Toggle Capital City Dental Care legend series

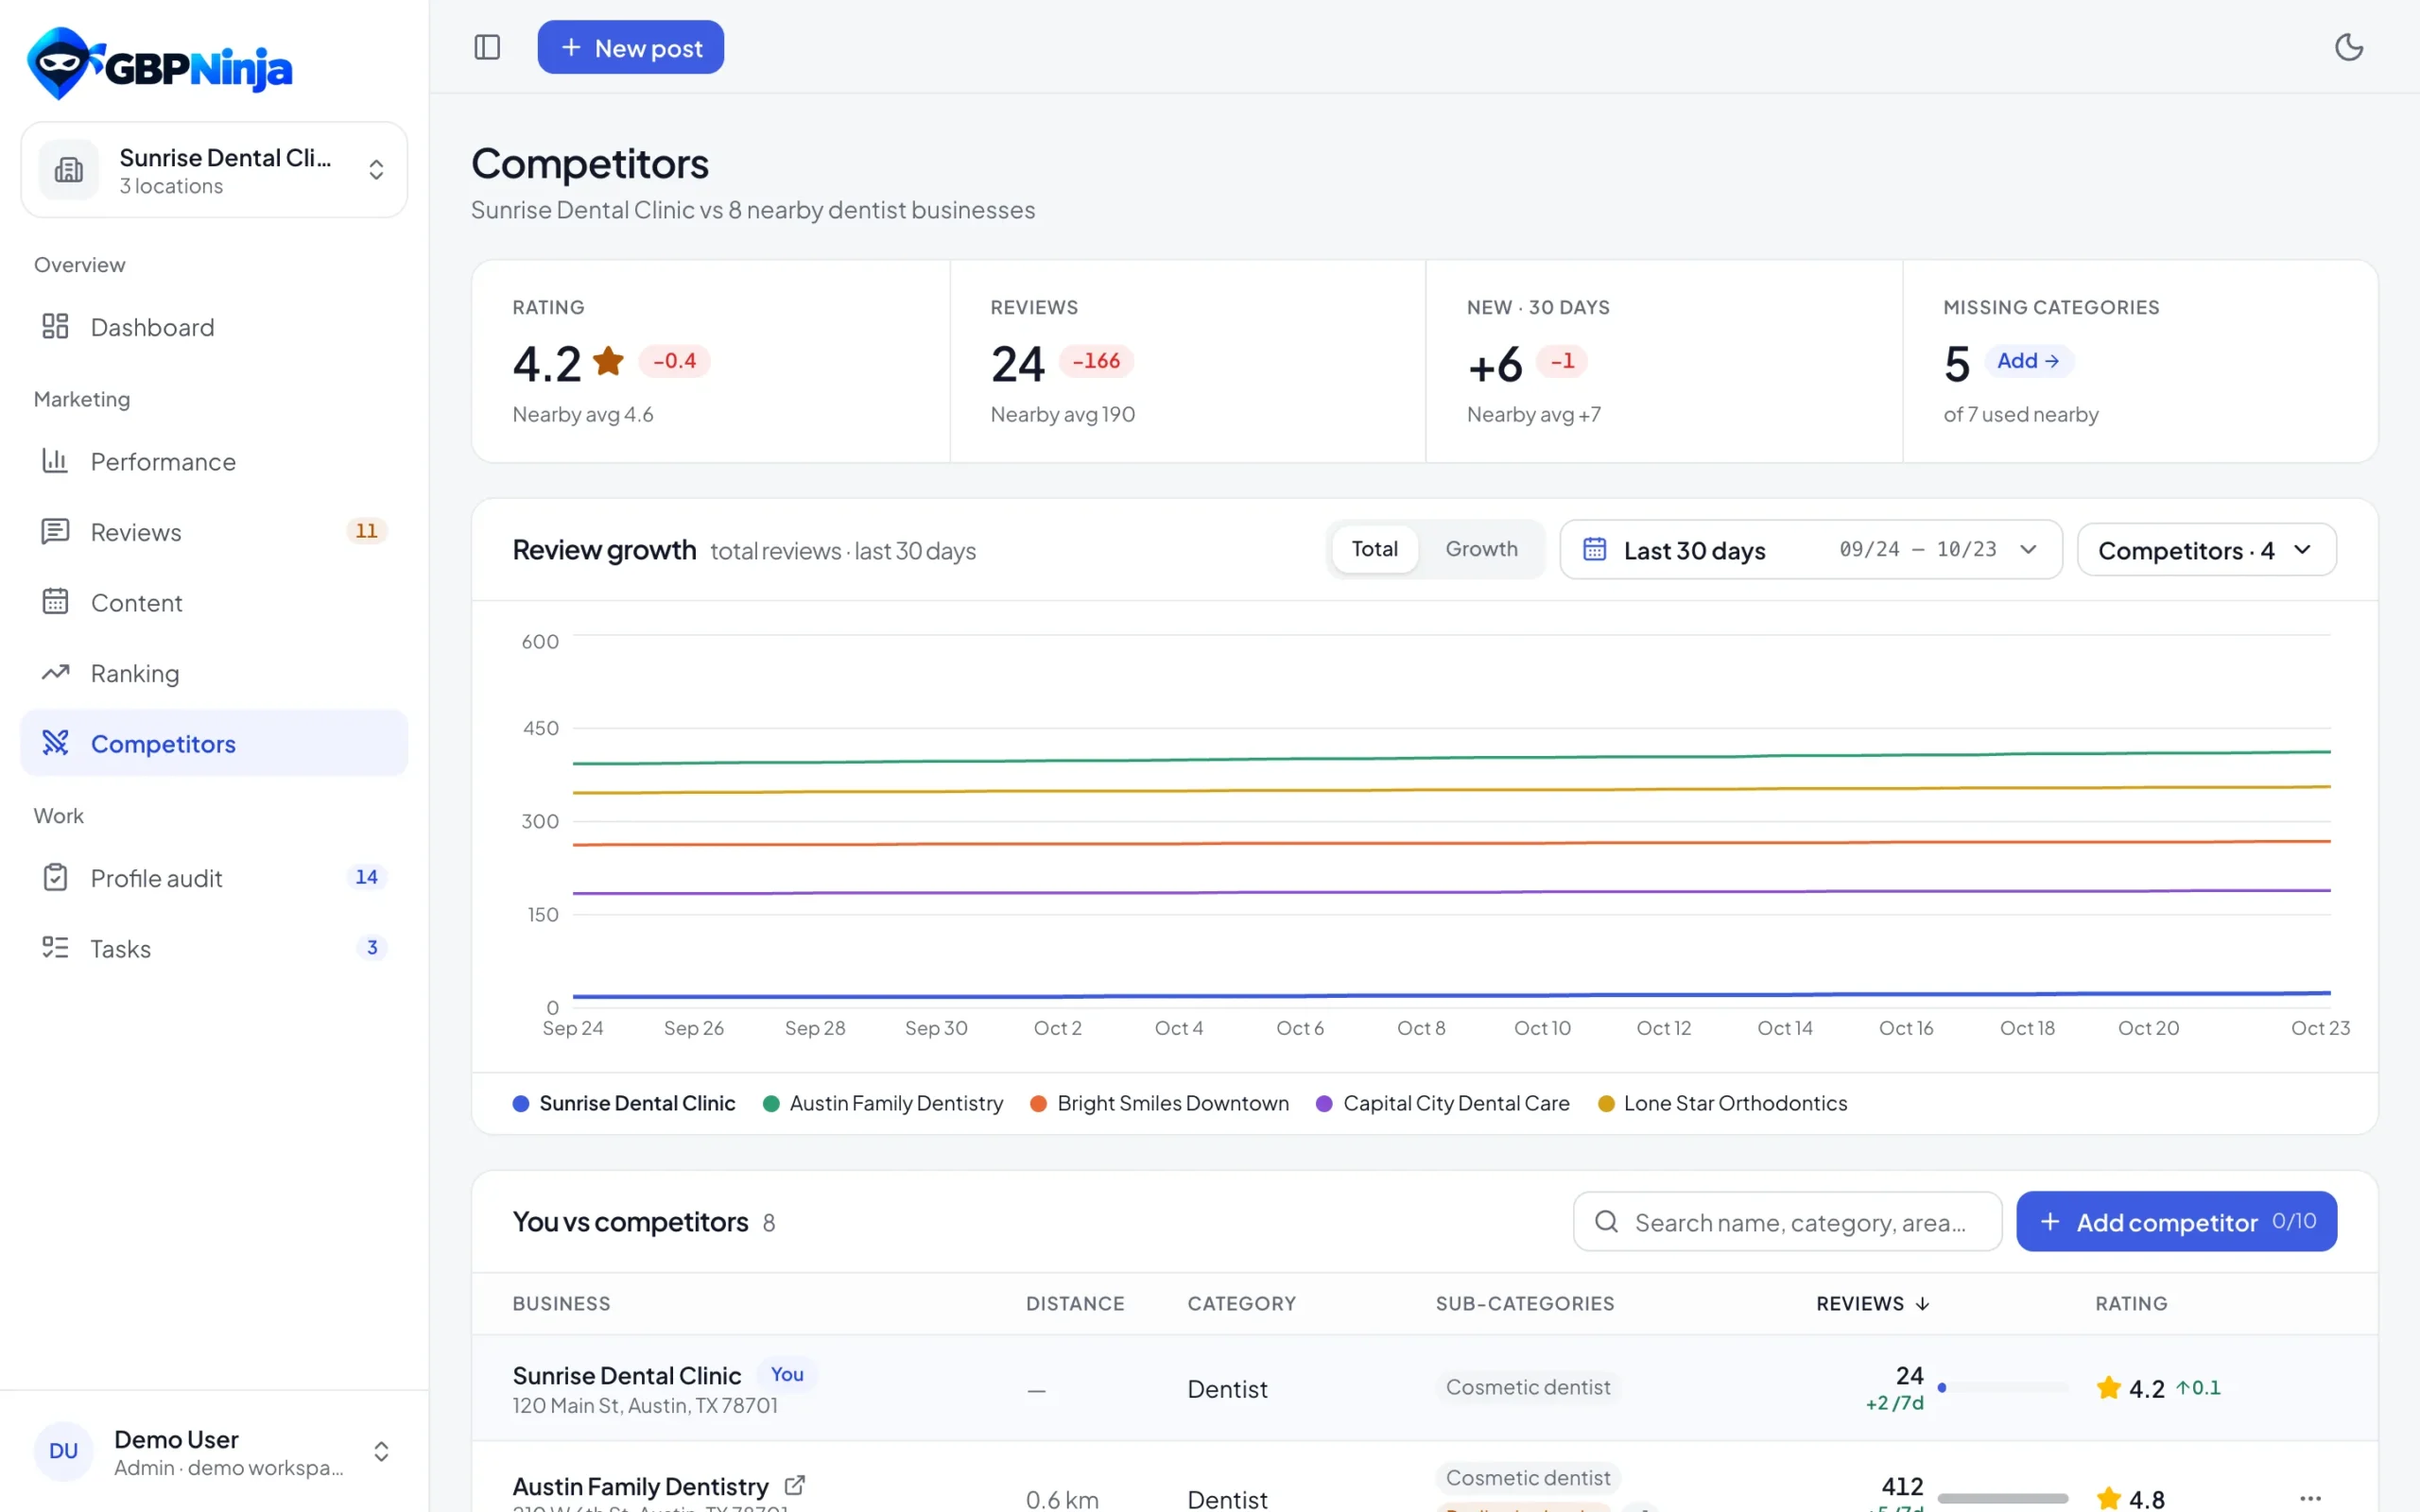click(1443, 1103)
